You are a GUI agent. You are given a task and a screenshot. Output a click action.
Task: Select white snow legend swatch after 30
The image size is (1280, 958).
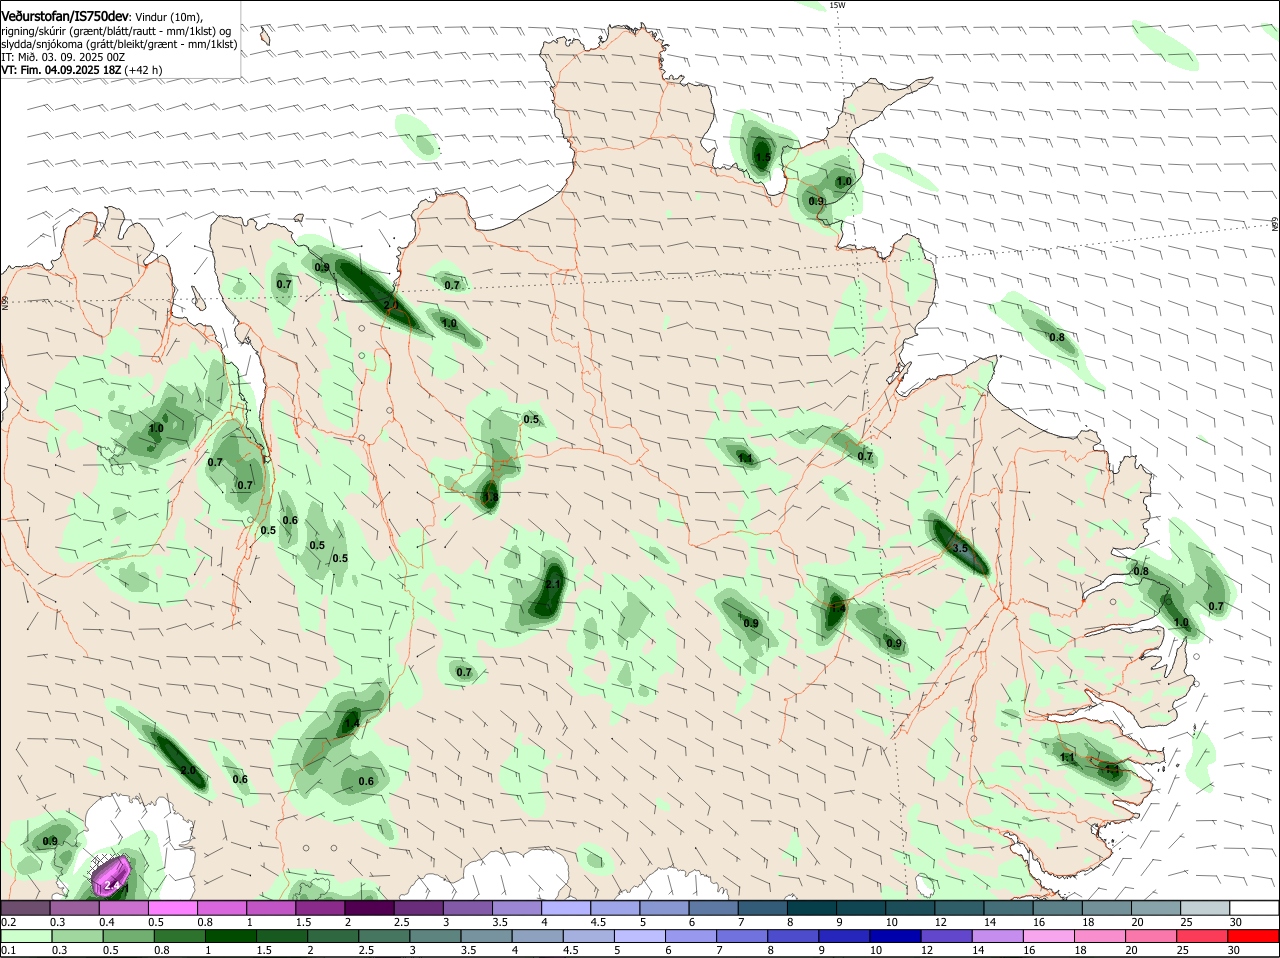1255,907
